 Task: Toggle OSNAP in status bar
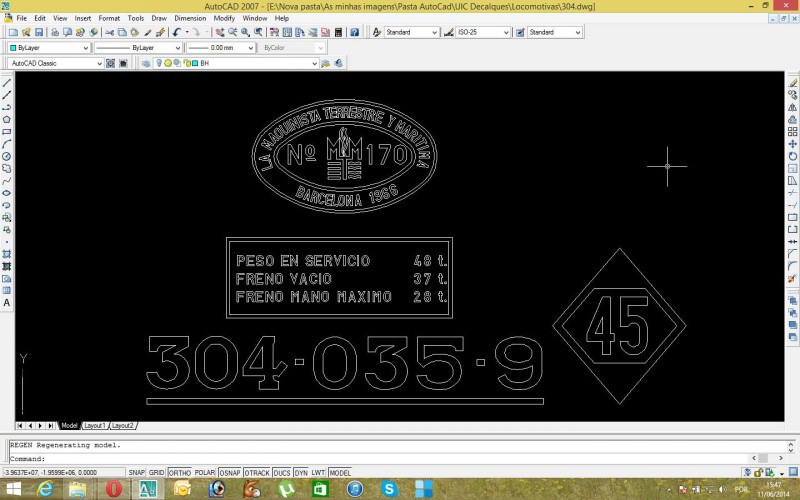[x=230, y=473]
